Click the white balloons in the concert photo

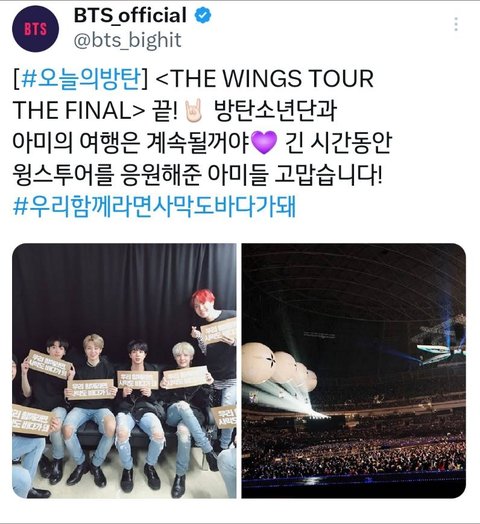(x=279, y=367)
